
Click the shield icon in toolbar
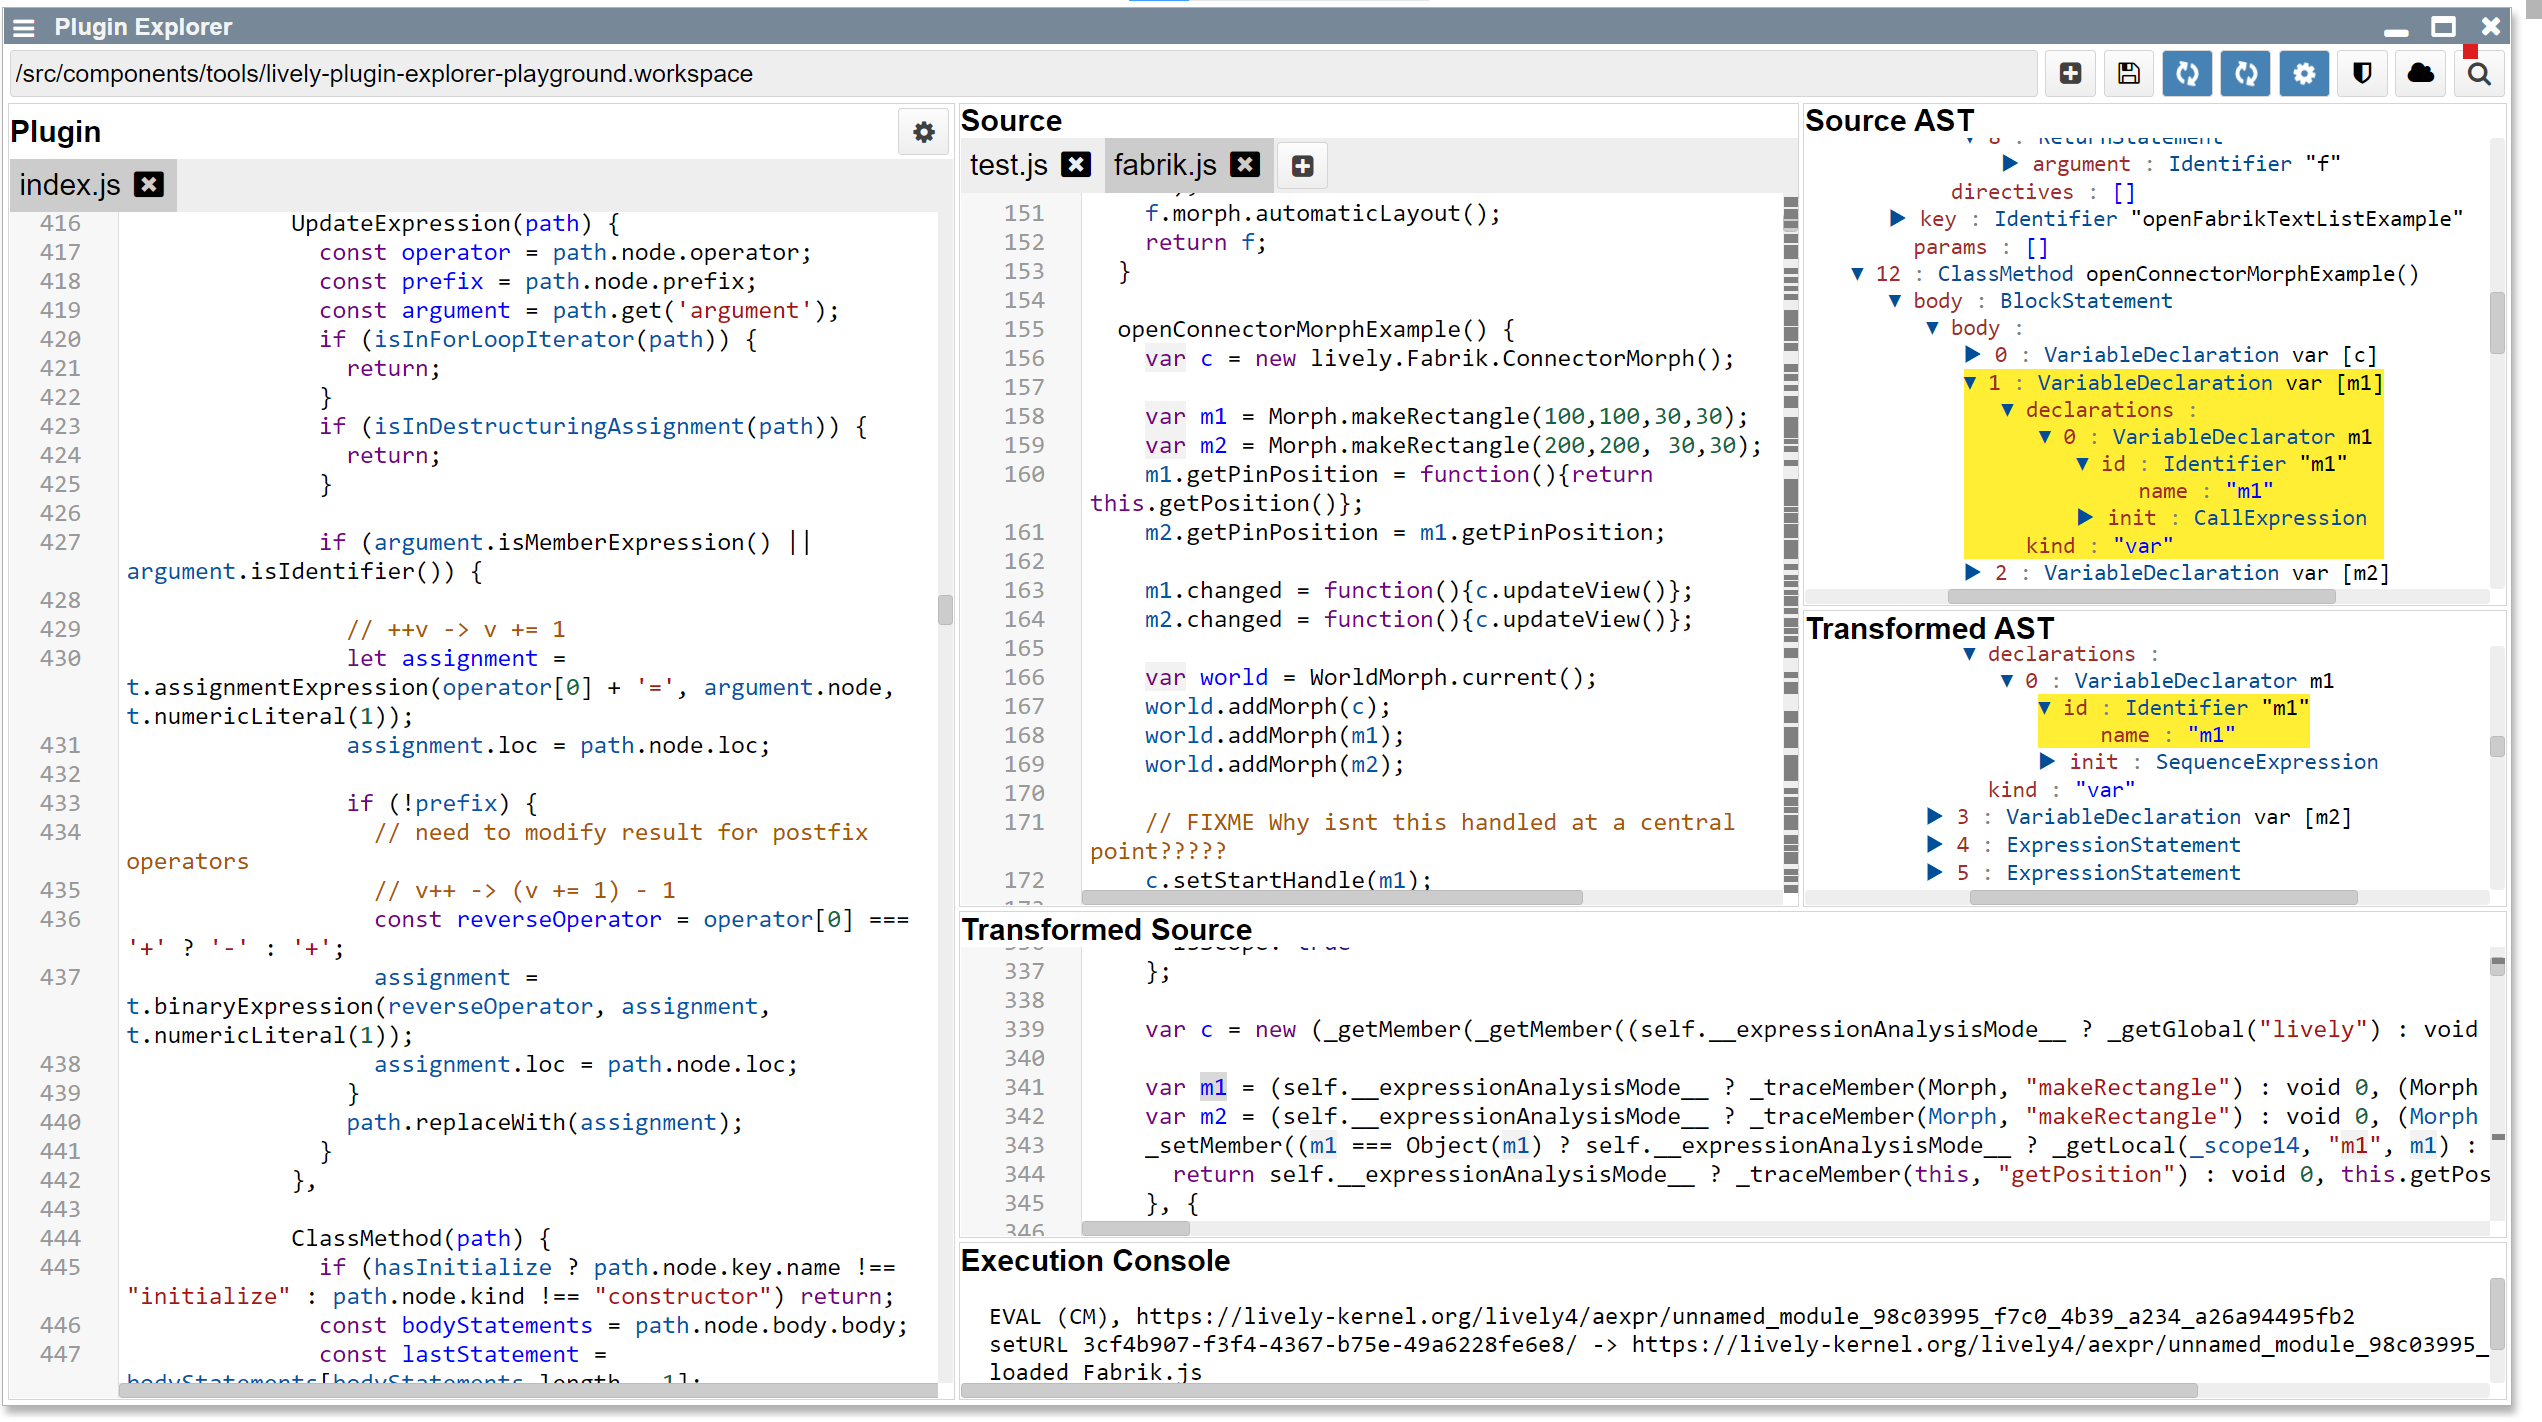point(2362,74)
